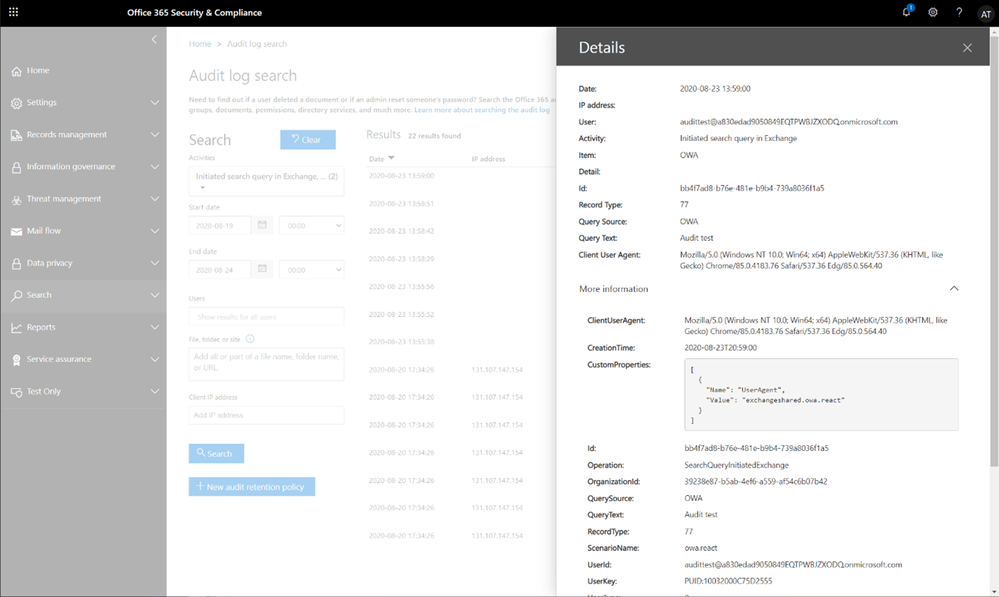This screenshot has width=999, height=597.
Task: Click the Home breadcrumb link
Action: pyautogui.click(x=199, y=44)
